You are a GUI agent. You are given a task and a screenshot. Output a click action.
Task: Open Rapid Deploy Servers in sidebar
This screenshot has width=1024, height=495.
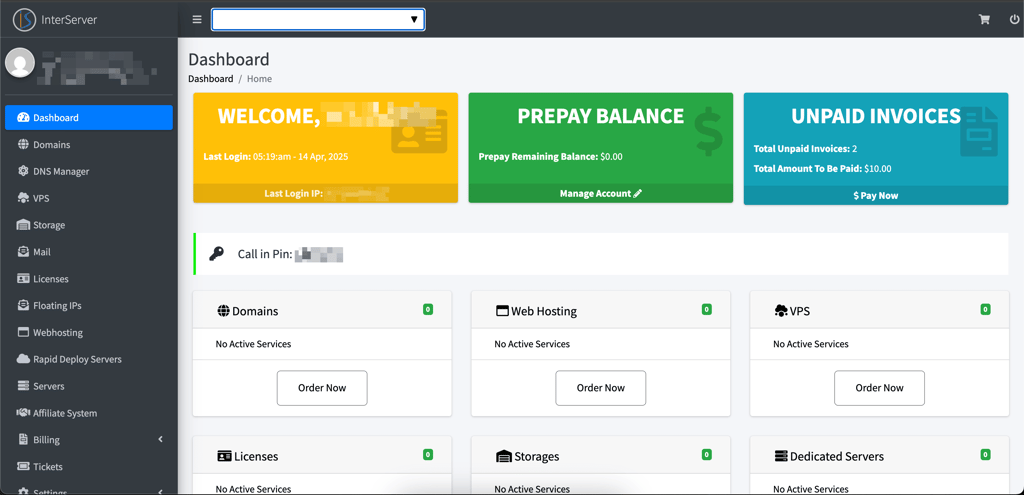[89, 359]
